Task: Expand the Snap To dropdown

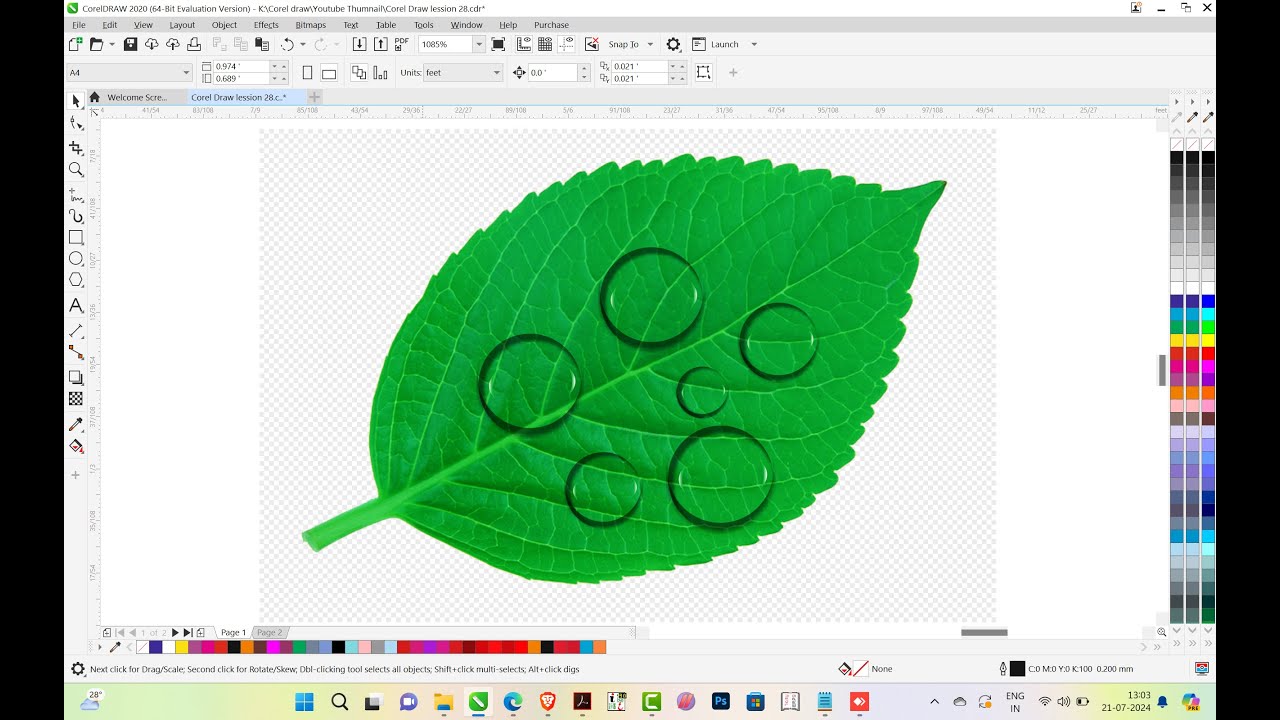Action: (x=650, y=44)
